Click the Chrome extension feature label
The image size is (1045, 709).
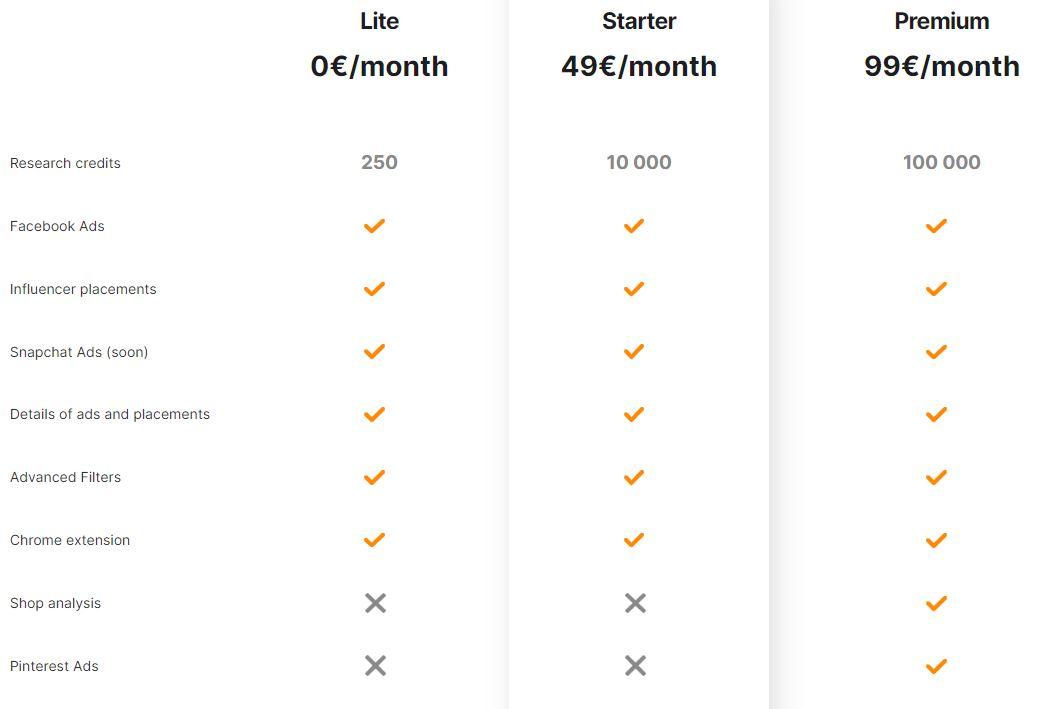(70, 540)
